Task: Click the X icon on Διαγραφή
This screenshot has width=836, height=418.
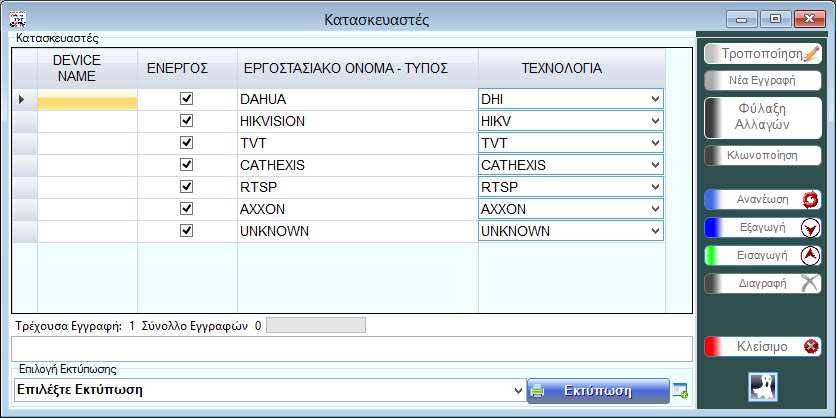Action: (811, 283)
